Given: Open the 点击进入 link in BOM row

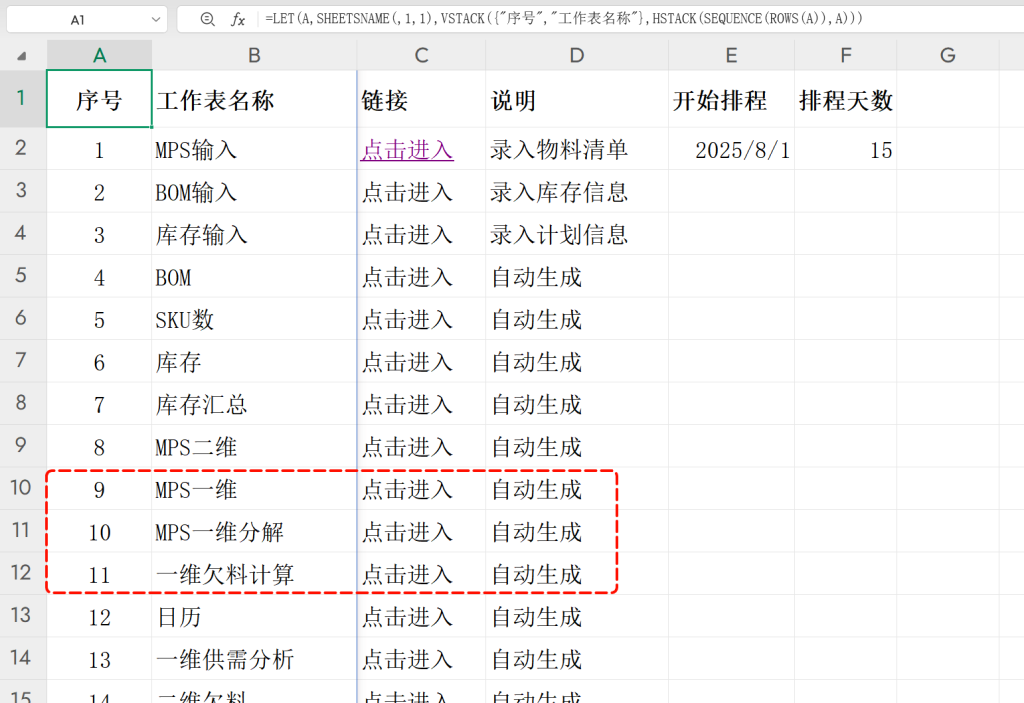Looking at the screenshot, I should point(407,278).
